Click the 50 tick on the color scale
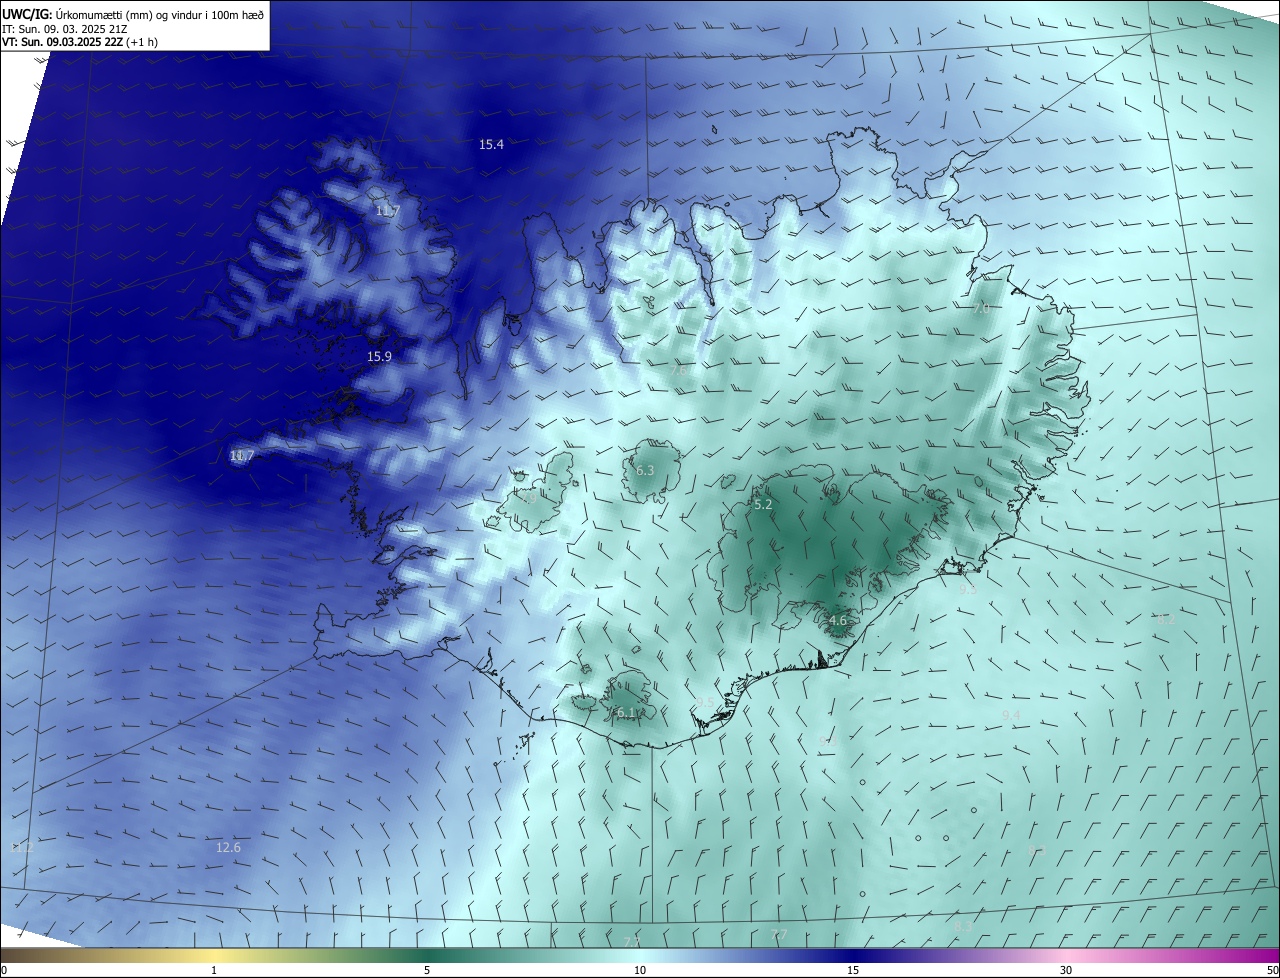This screenshot has width=1280, height=978. [1272, 970]
